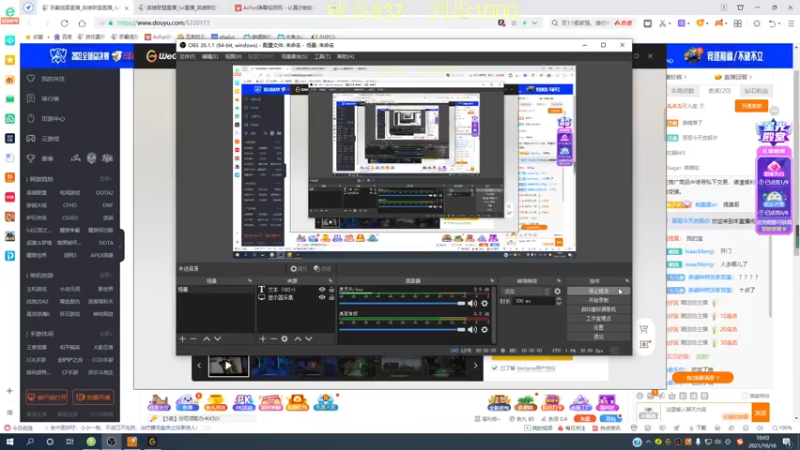The image size is (800, 450).
Task: Open File menu in OBS
Action: pos(187,57)
